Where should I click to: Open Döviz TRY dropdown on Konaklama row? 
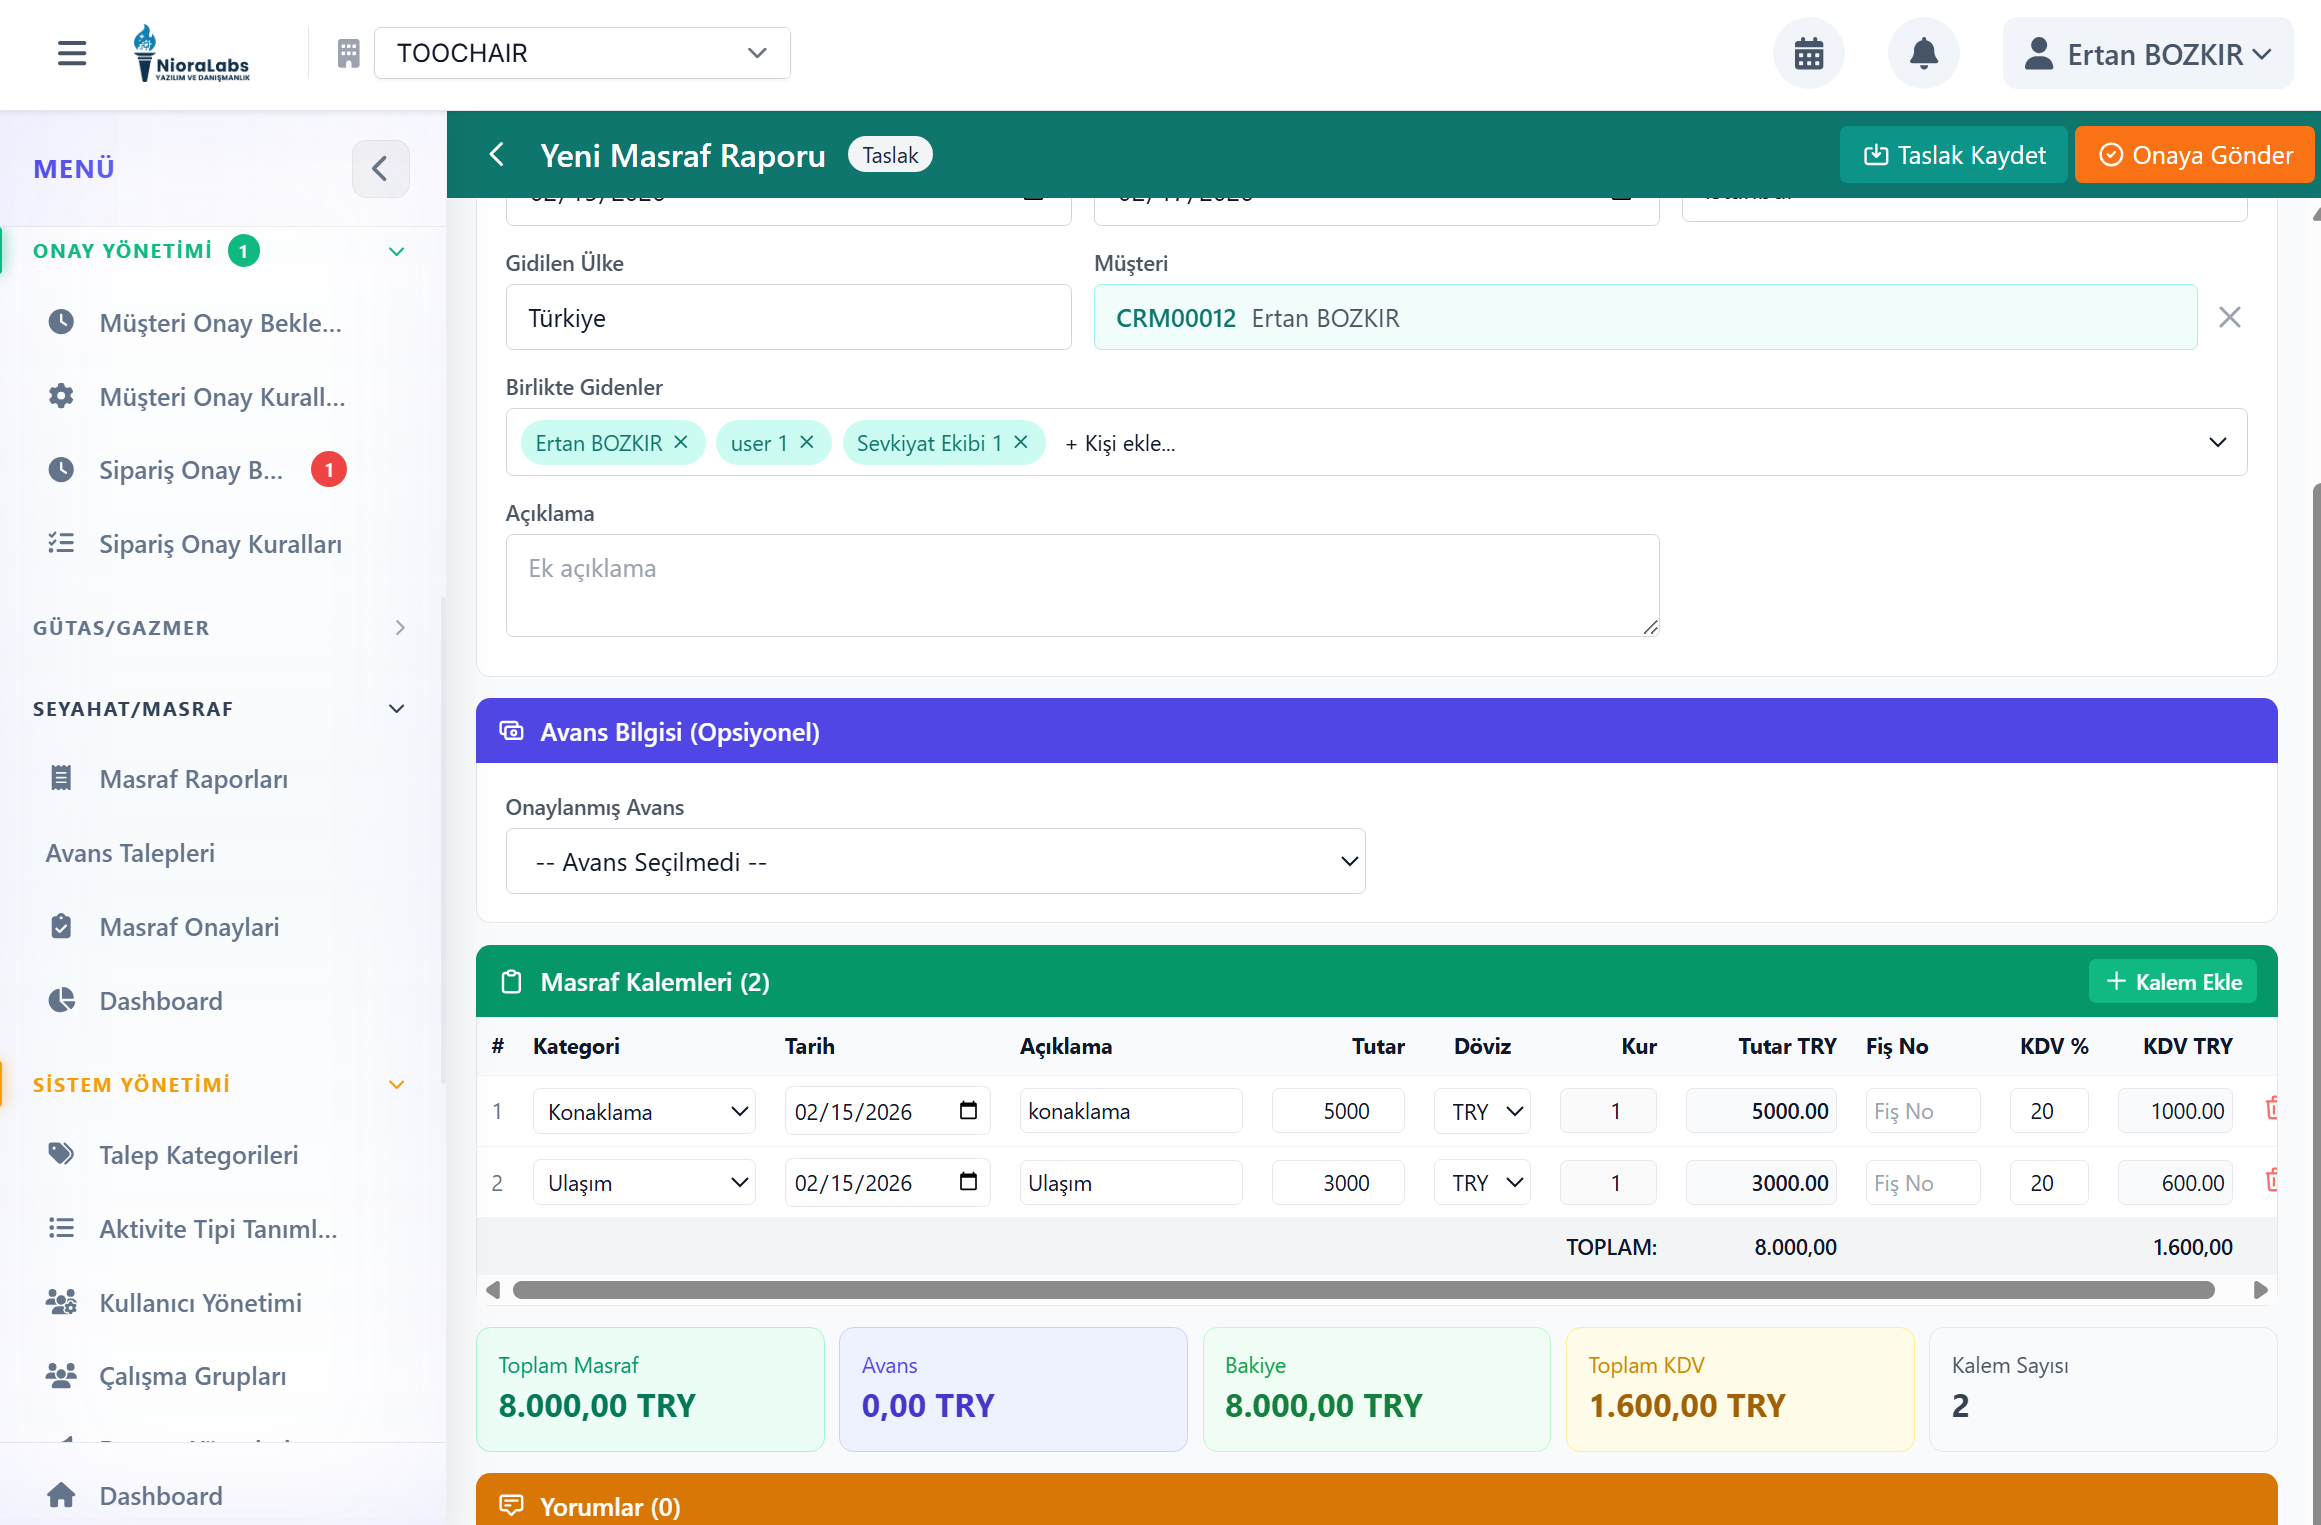(x=1482, y=1111)
